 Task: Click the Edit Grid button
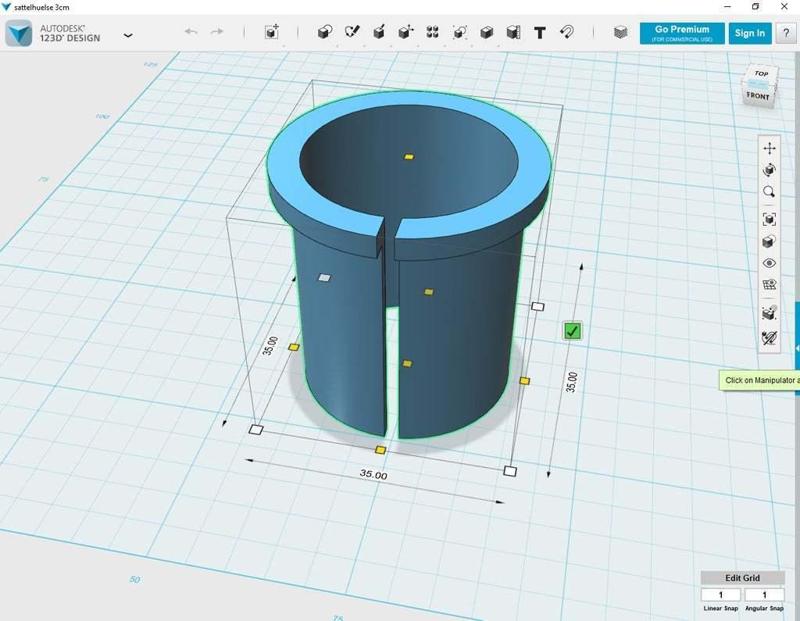tap(742, 578)
